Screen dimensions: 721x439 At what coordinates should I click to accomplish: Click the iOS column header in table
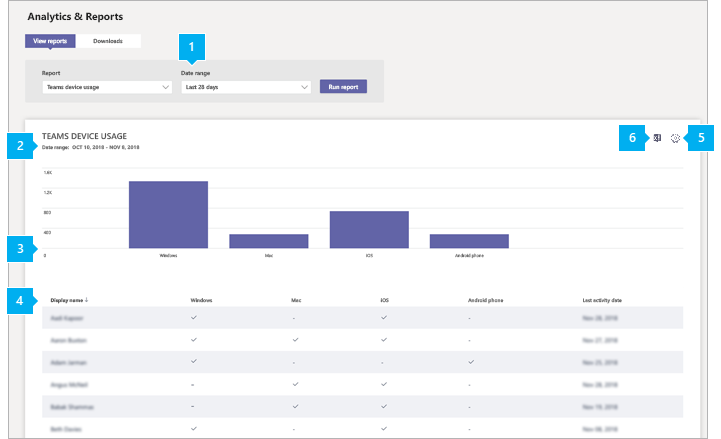(x=384, y=300)
